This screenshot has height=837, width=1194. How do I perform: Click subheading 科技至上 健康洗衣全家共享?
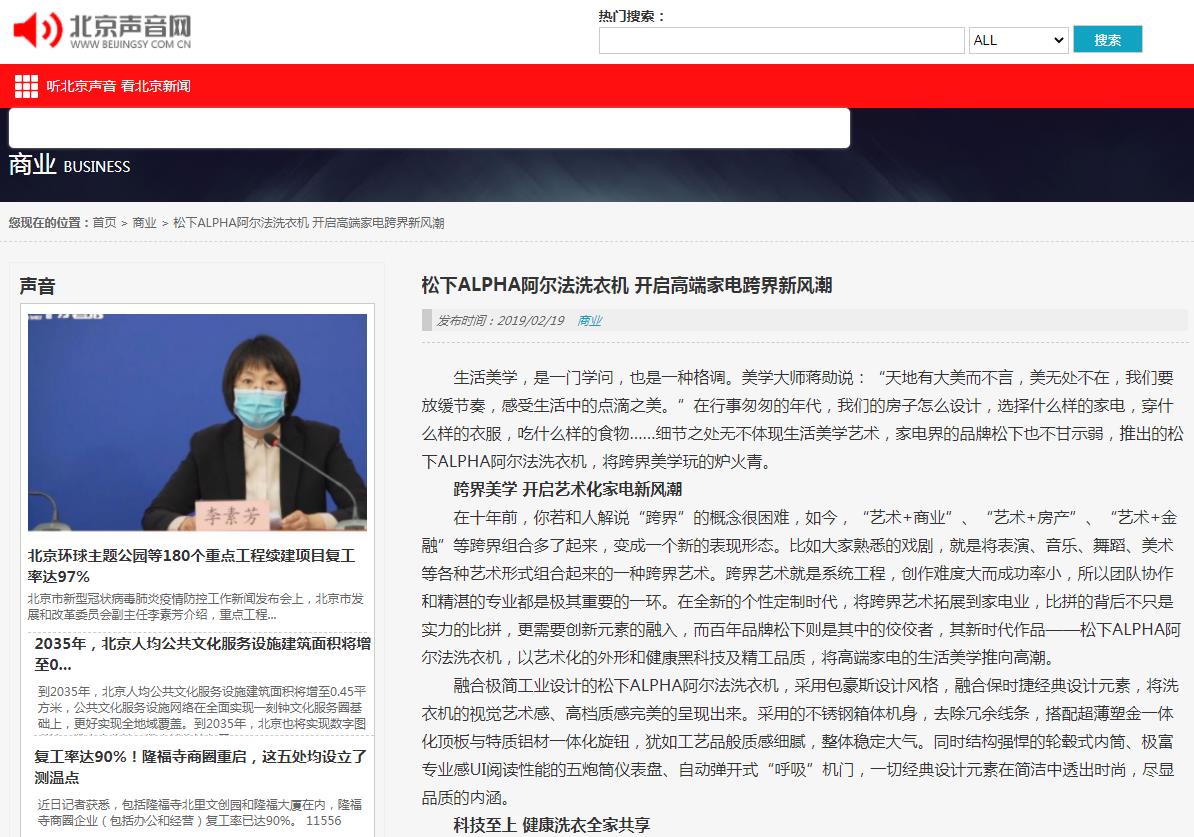click(x=551, y=825)
